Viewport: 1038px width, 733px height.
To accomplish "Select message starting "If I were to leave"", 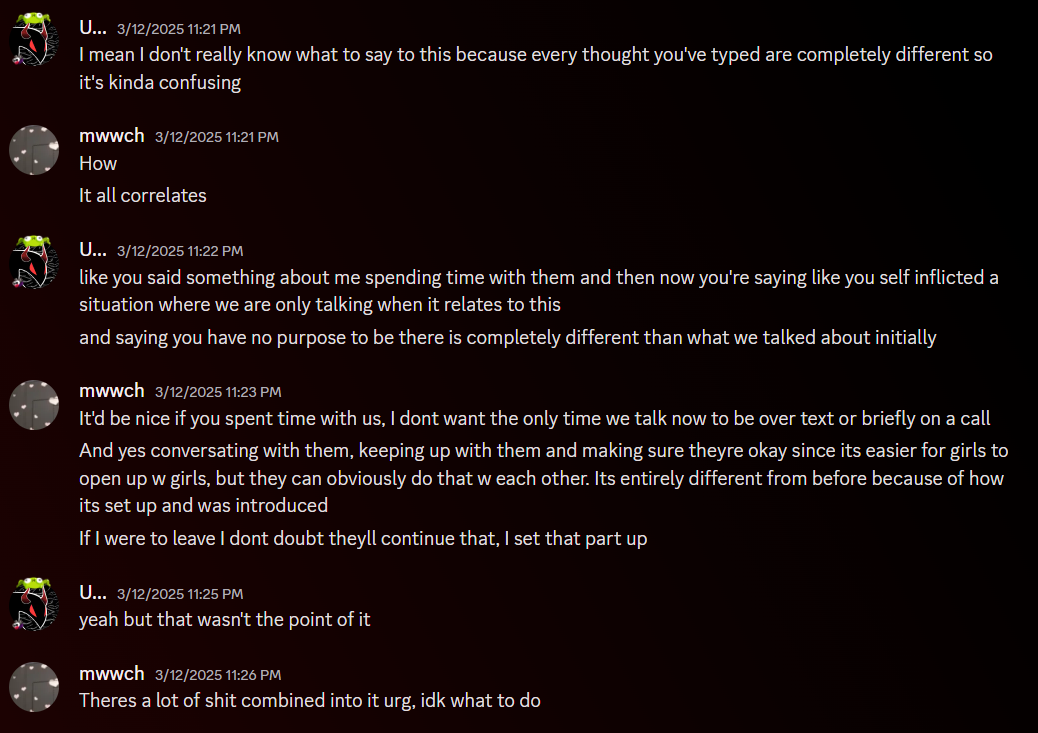I will tap(363, 538).
